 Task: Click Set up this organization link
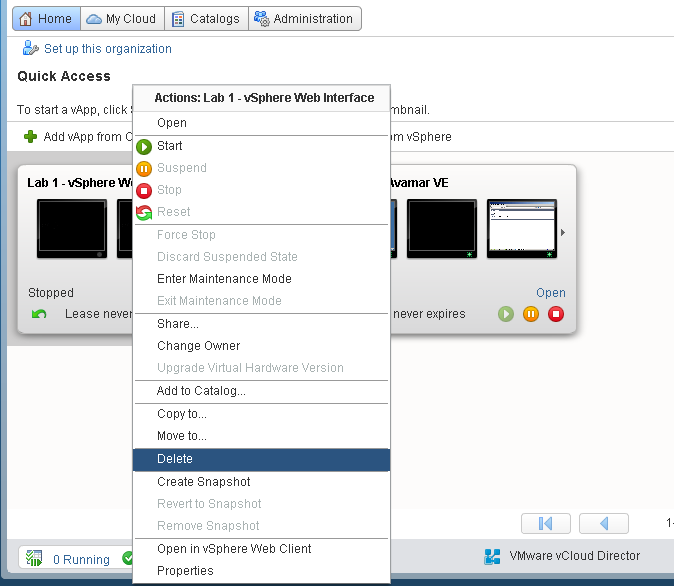pos(107,49)
